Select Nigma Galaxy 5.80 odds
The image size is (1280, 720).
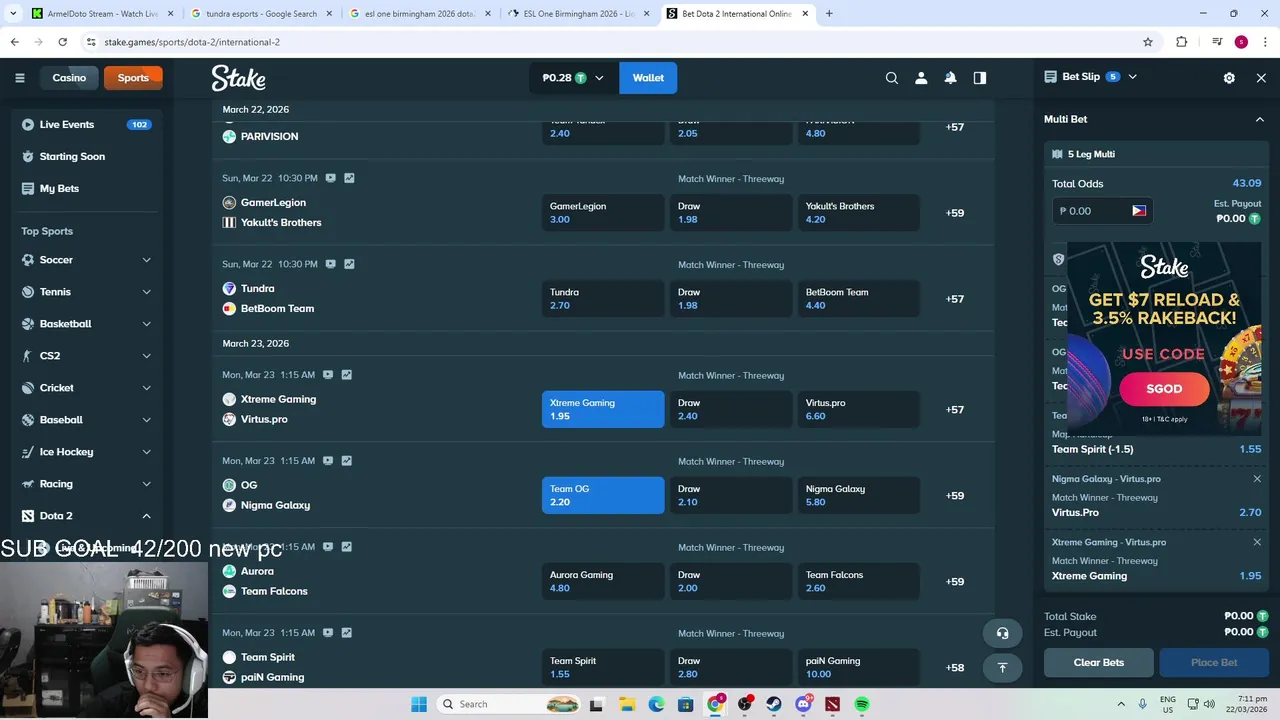click(x=859, y=495)
